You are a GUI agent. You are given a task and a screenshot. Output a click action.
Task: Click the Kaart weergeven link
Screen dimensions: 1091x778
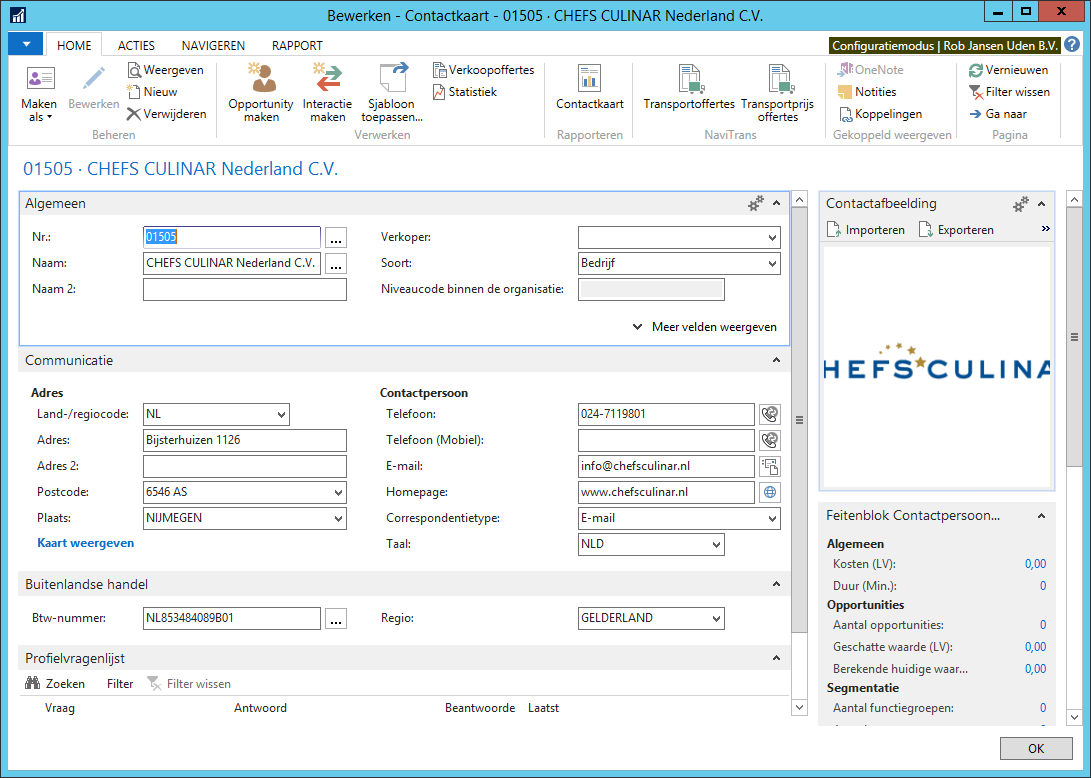coord(86,543)
